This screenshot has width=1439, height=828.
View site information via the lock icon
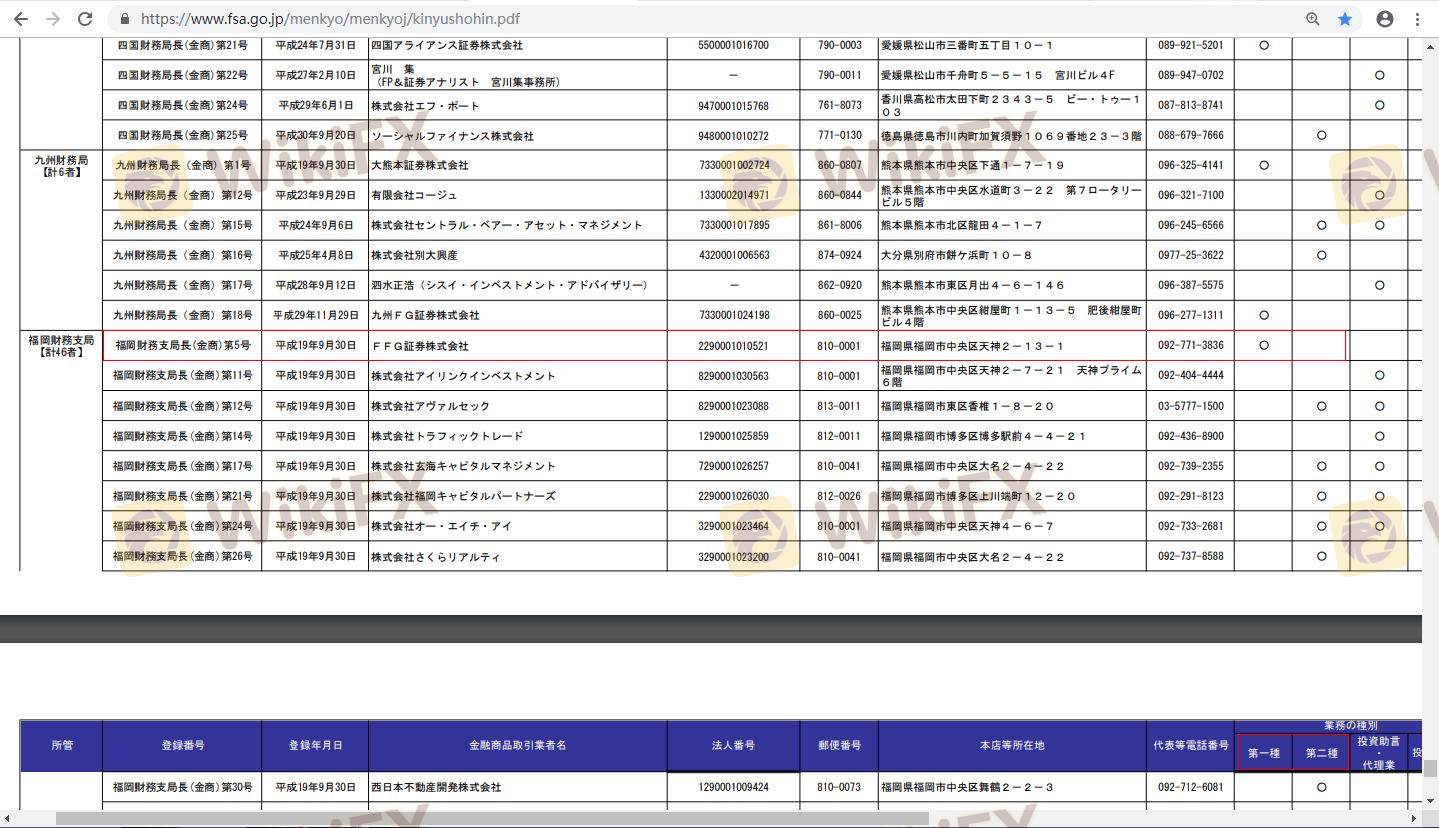pos(124,19)
